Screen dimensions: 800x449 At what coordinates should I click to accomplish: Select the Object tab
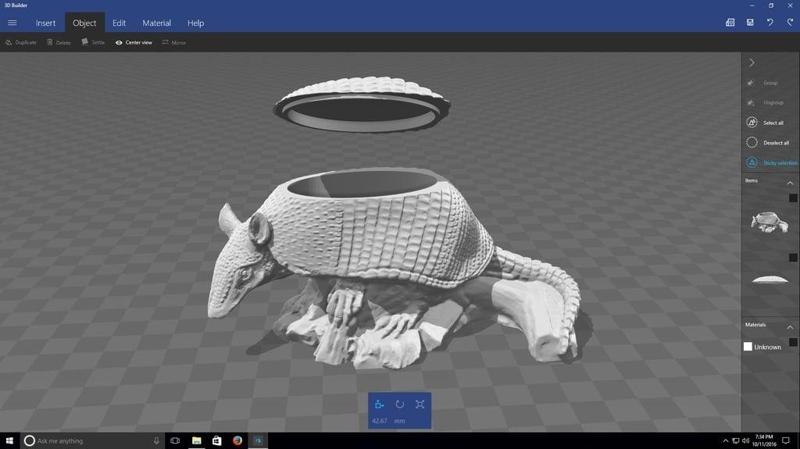click(84, 23)
